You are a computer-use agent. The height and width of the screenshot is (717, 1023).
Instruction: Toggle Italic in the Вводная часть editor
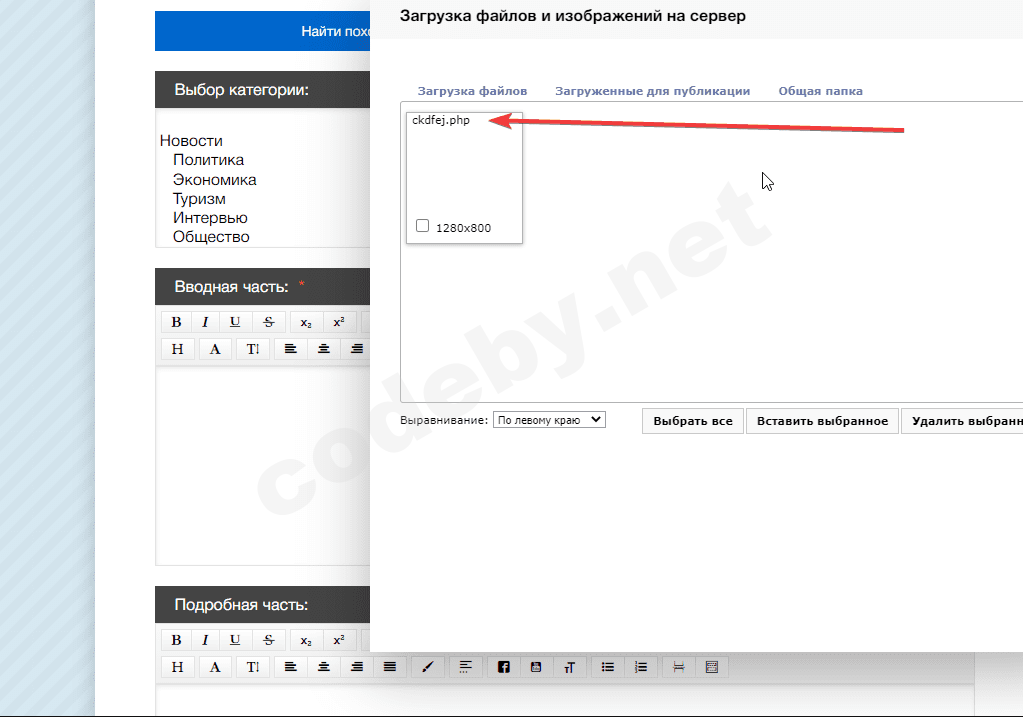point(206,322)
